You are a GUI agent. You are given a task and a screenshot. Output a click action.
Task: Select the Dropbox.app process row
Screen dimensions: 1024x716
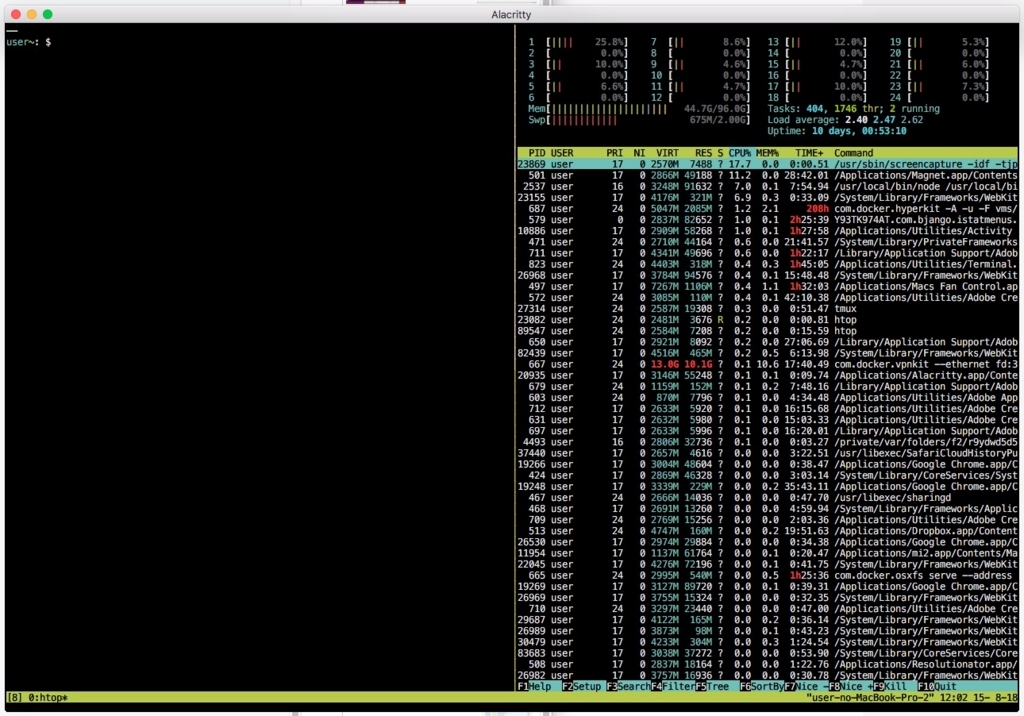point(767,530)
